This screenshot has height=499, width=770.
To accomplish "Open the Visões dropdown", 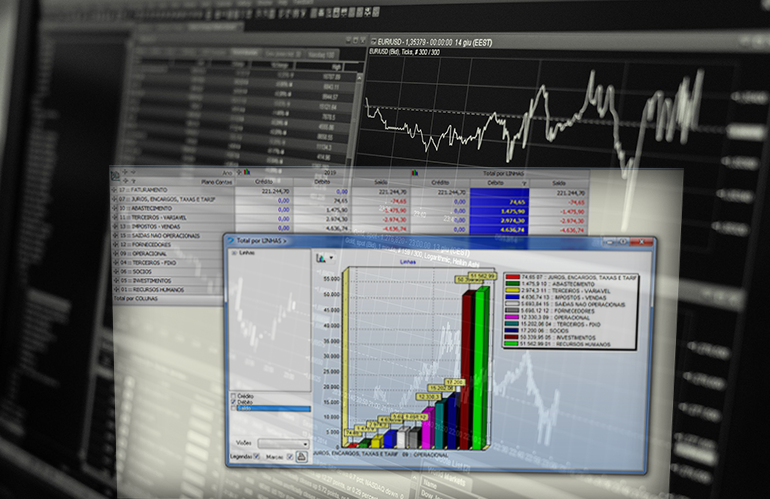I will click(x=283, y=442).
